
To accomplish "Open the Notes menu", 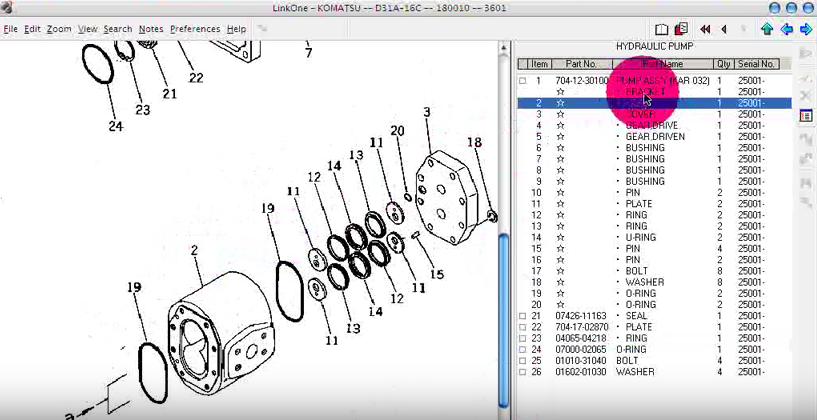I will (151, 29).
